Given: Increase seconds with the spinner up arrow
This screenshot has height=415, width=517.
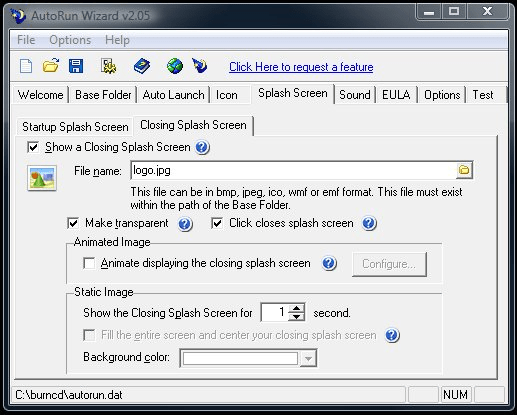Looking at the screenshot, I should click(x=296, y=308).
